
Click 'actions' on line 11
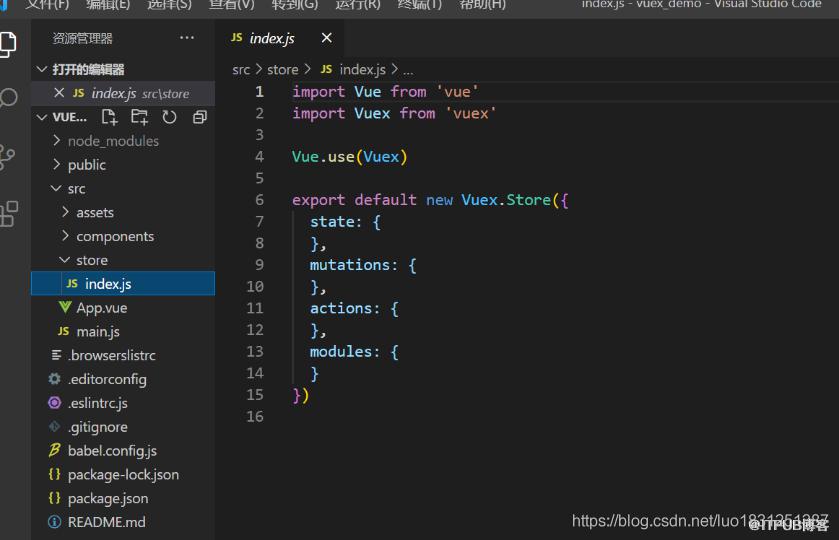click(x=341, y=308)
